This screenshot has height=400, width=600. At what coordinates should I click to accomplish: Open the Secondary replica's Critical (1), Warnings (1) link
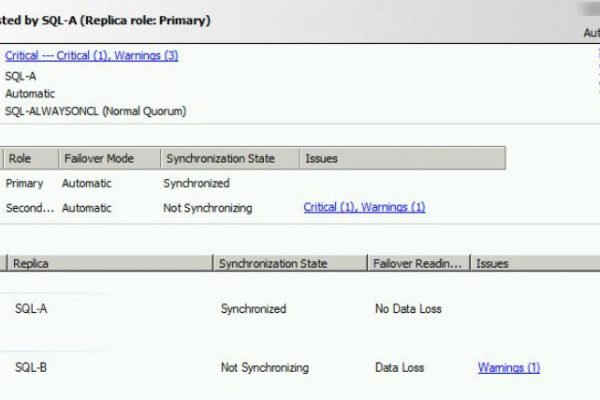coord(364,207)
